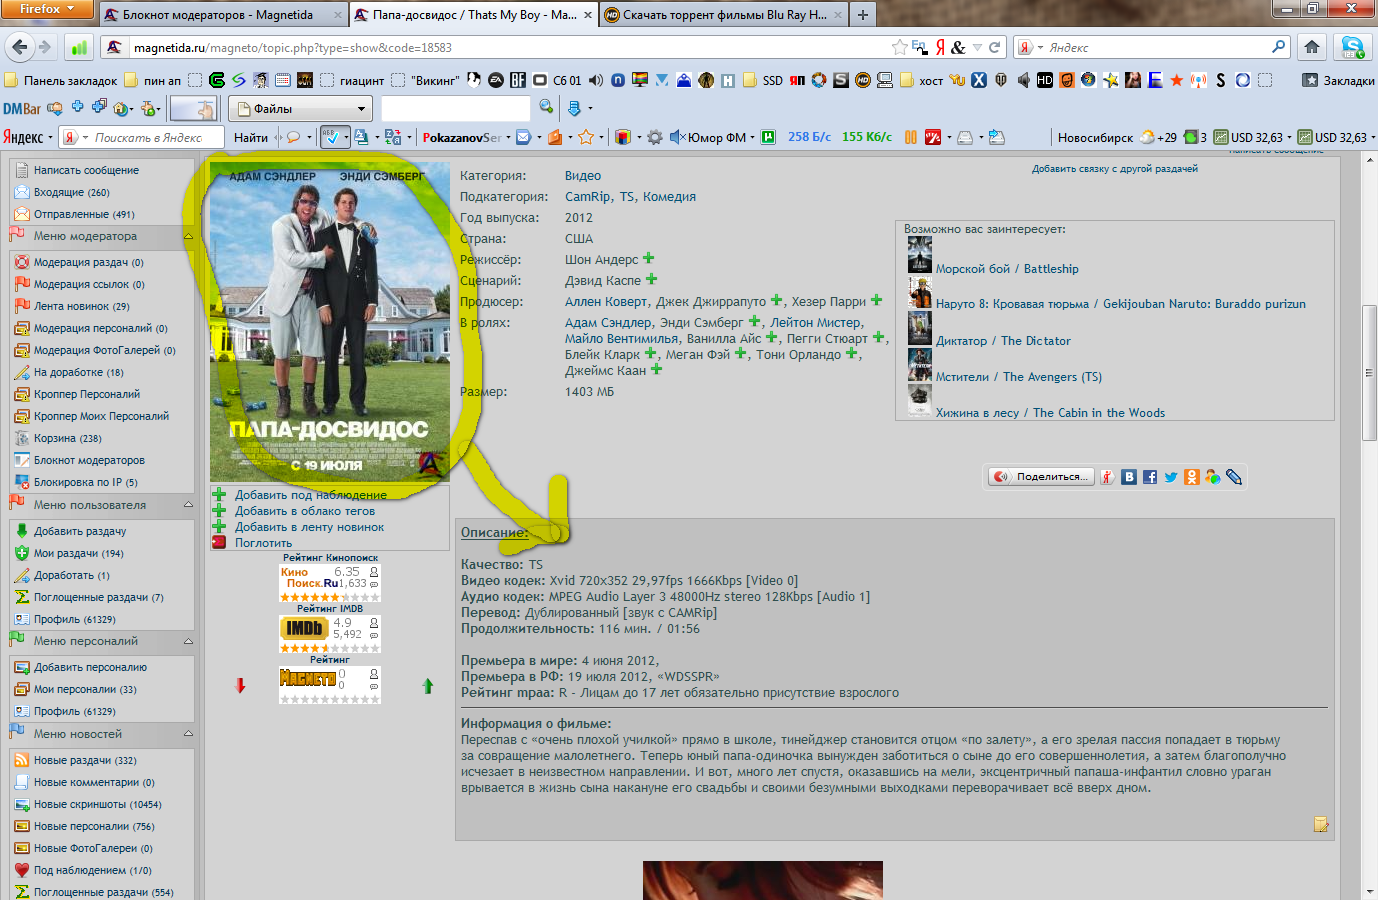Open the Закладки bookmarks menu

1338,81
